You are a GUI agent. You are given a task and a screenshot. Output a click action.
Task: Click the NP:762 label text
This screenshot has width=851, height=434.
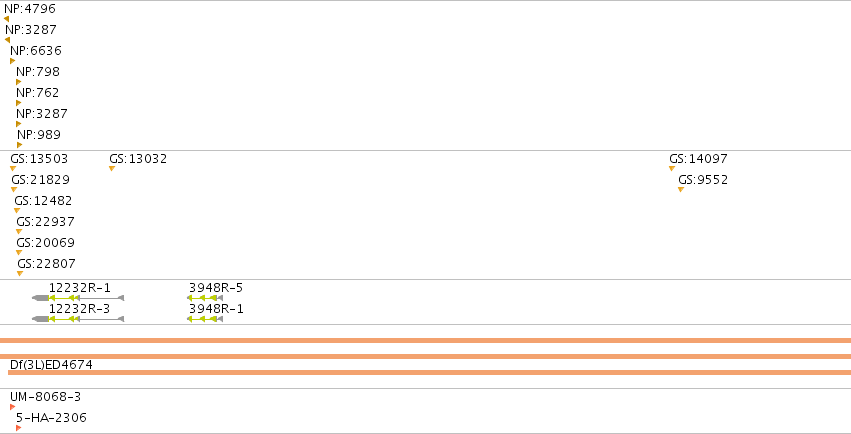pos(37,93)
